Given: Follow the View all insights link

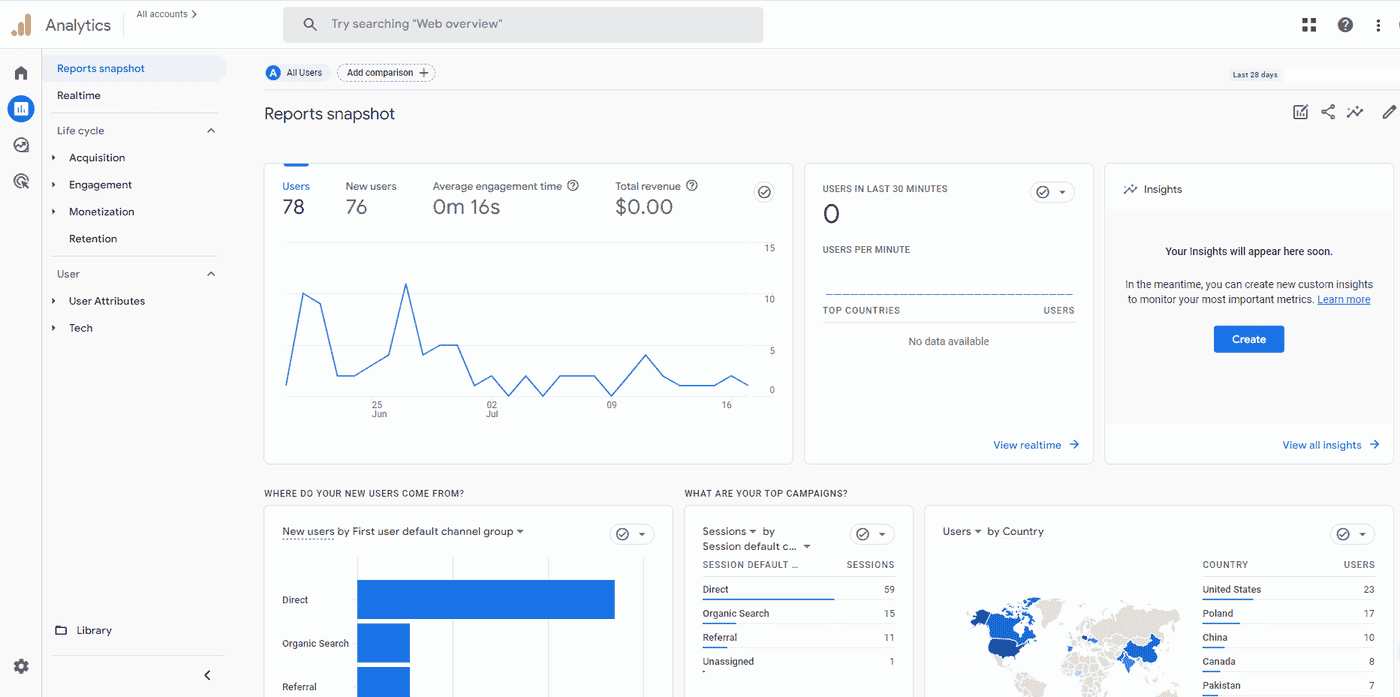Looking at the screenshot, I should 1331,445.
